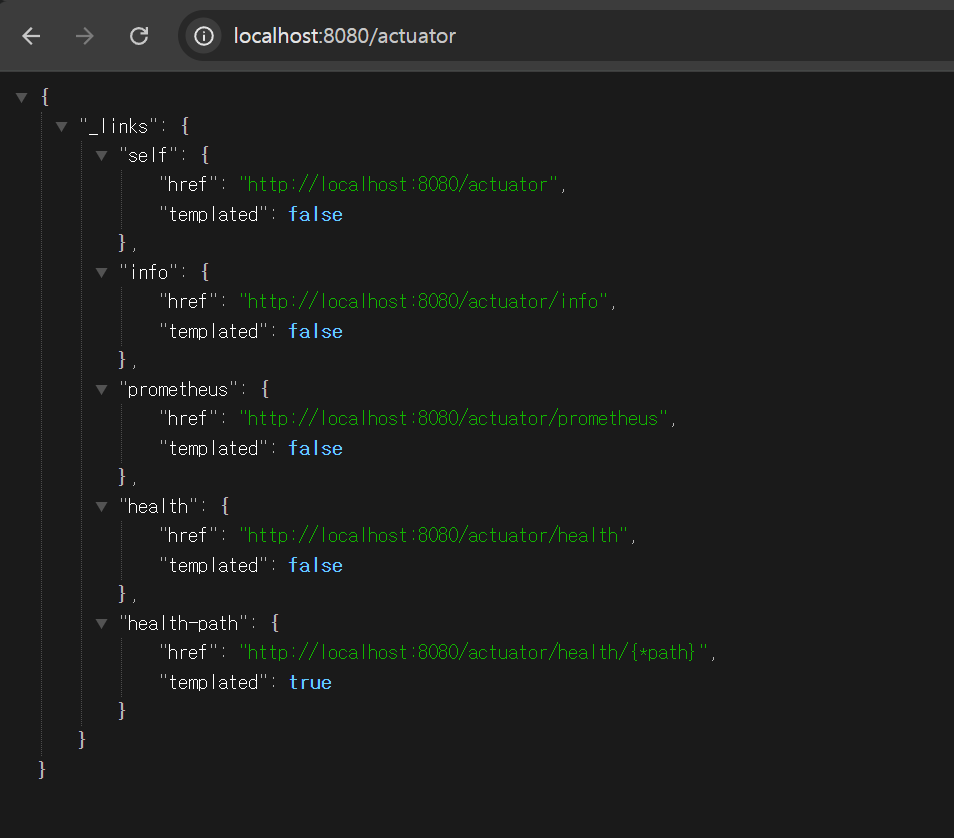The height and width of the screenshot is (838, 954).
Task: Reload the actuator page
Action: coord(139,37)
